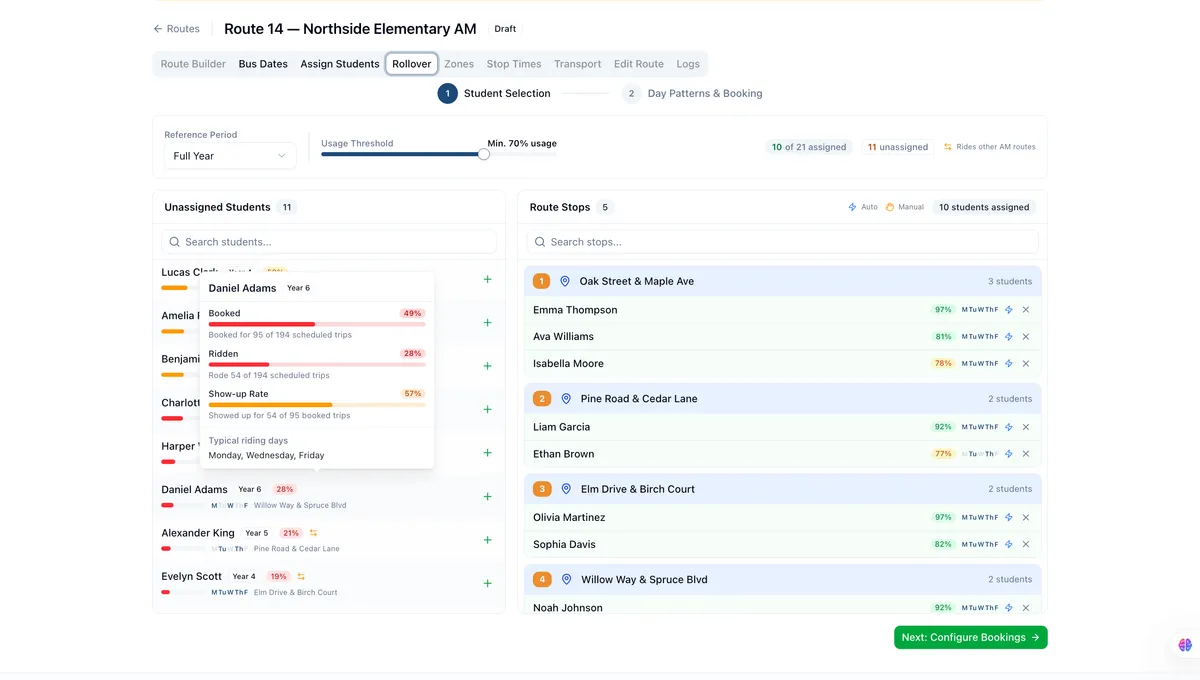Click the Manual hand legend icon
Screen dimensions: 1200x680
coord(889,207)
